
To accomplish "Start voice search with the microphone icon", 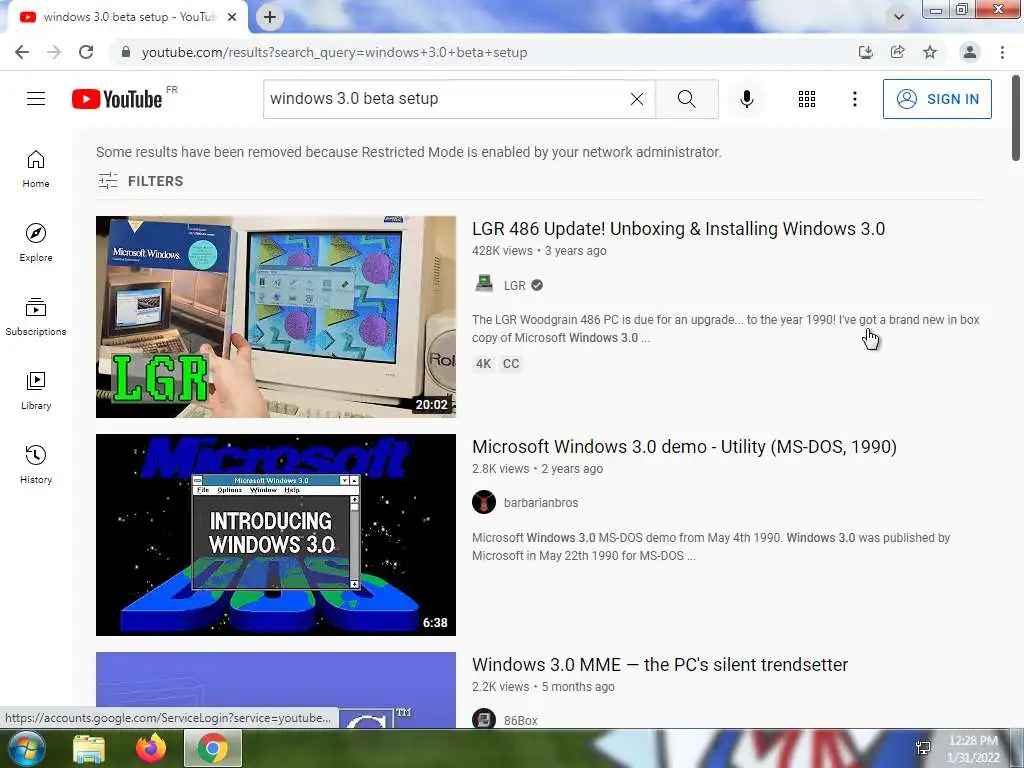I will pyautogui.click(x=746, y=99).
